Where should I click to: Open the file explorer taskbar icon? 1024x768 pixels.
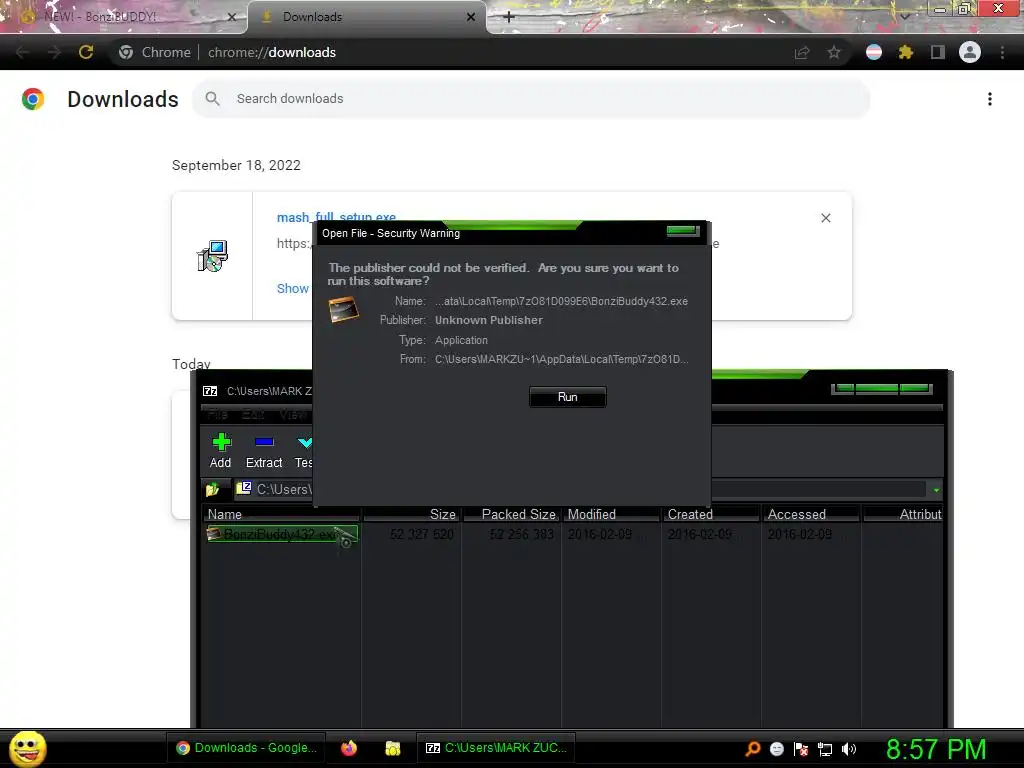(x=392, y=748)
